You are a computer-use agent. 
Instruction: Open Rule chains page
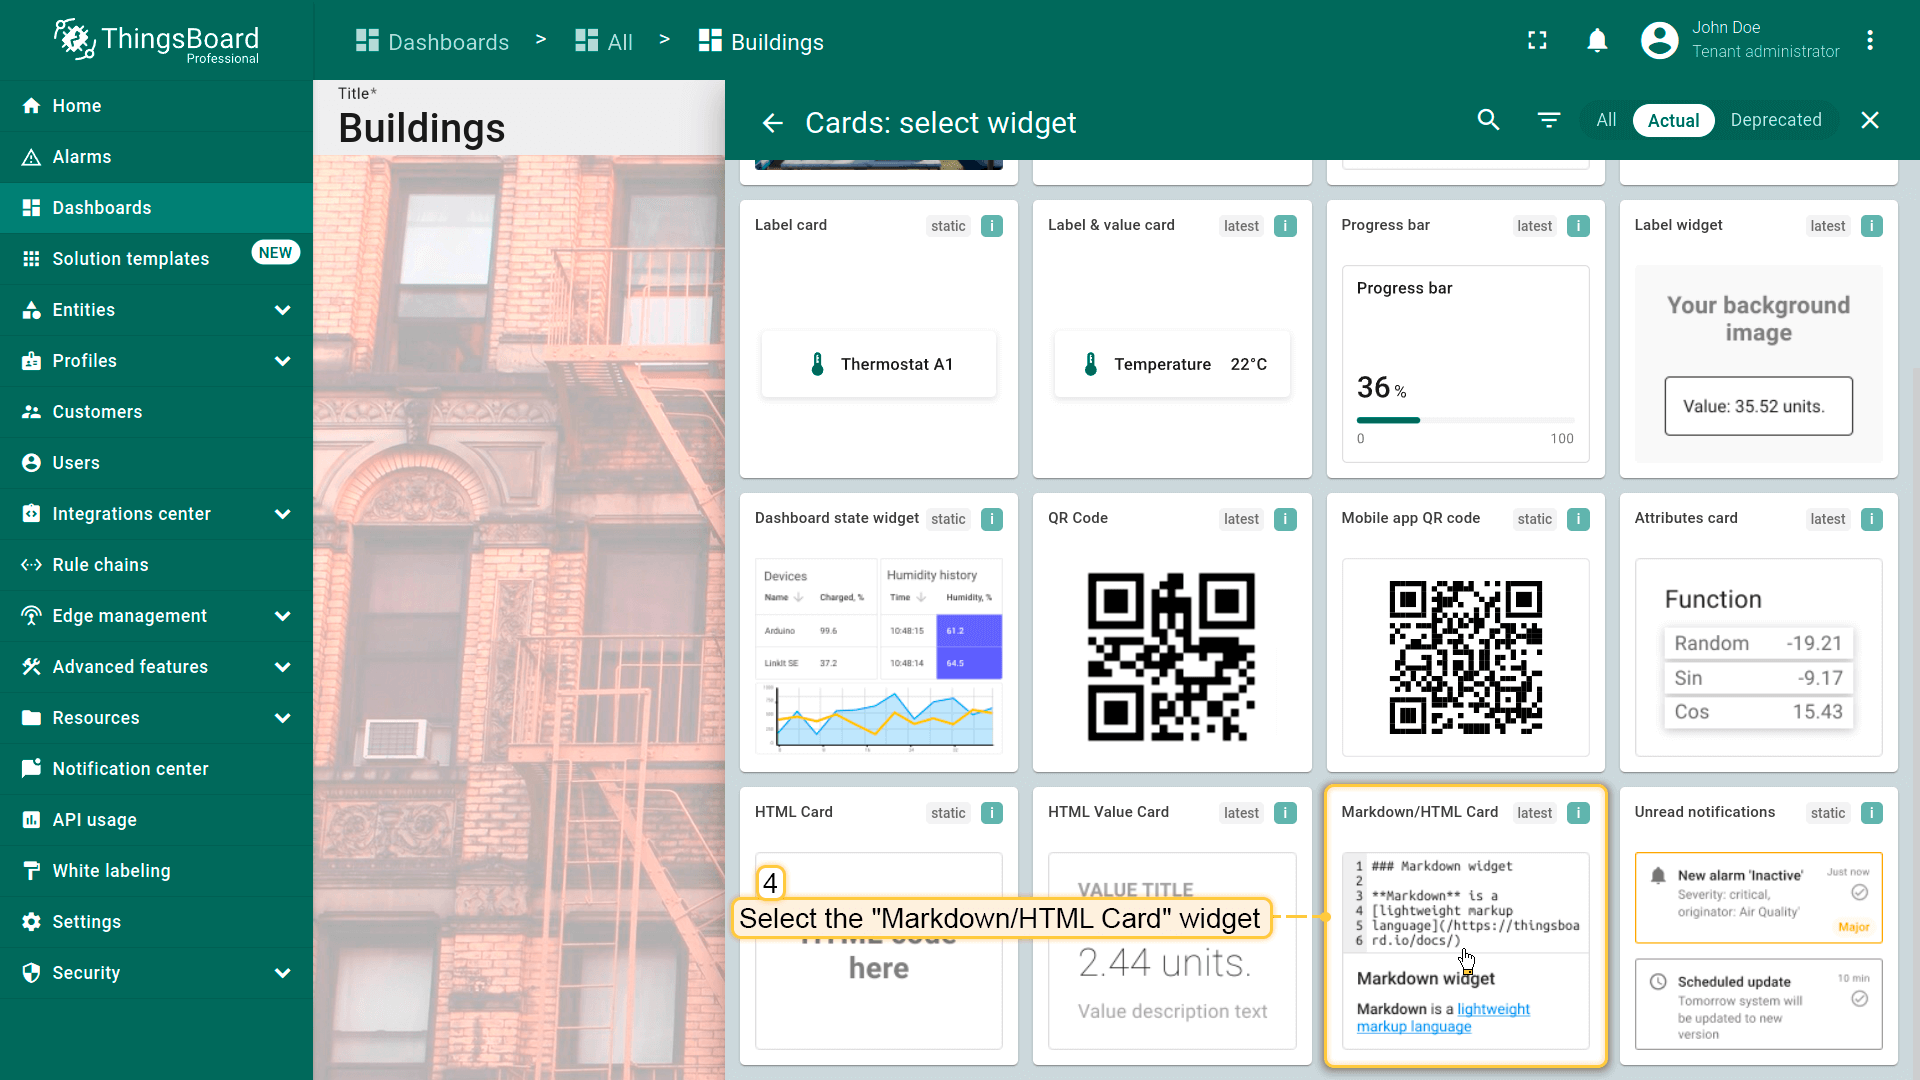pos(100,565)
